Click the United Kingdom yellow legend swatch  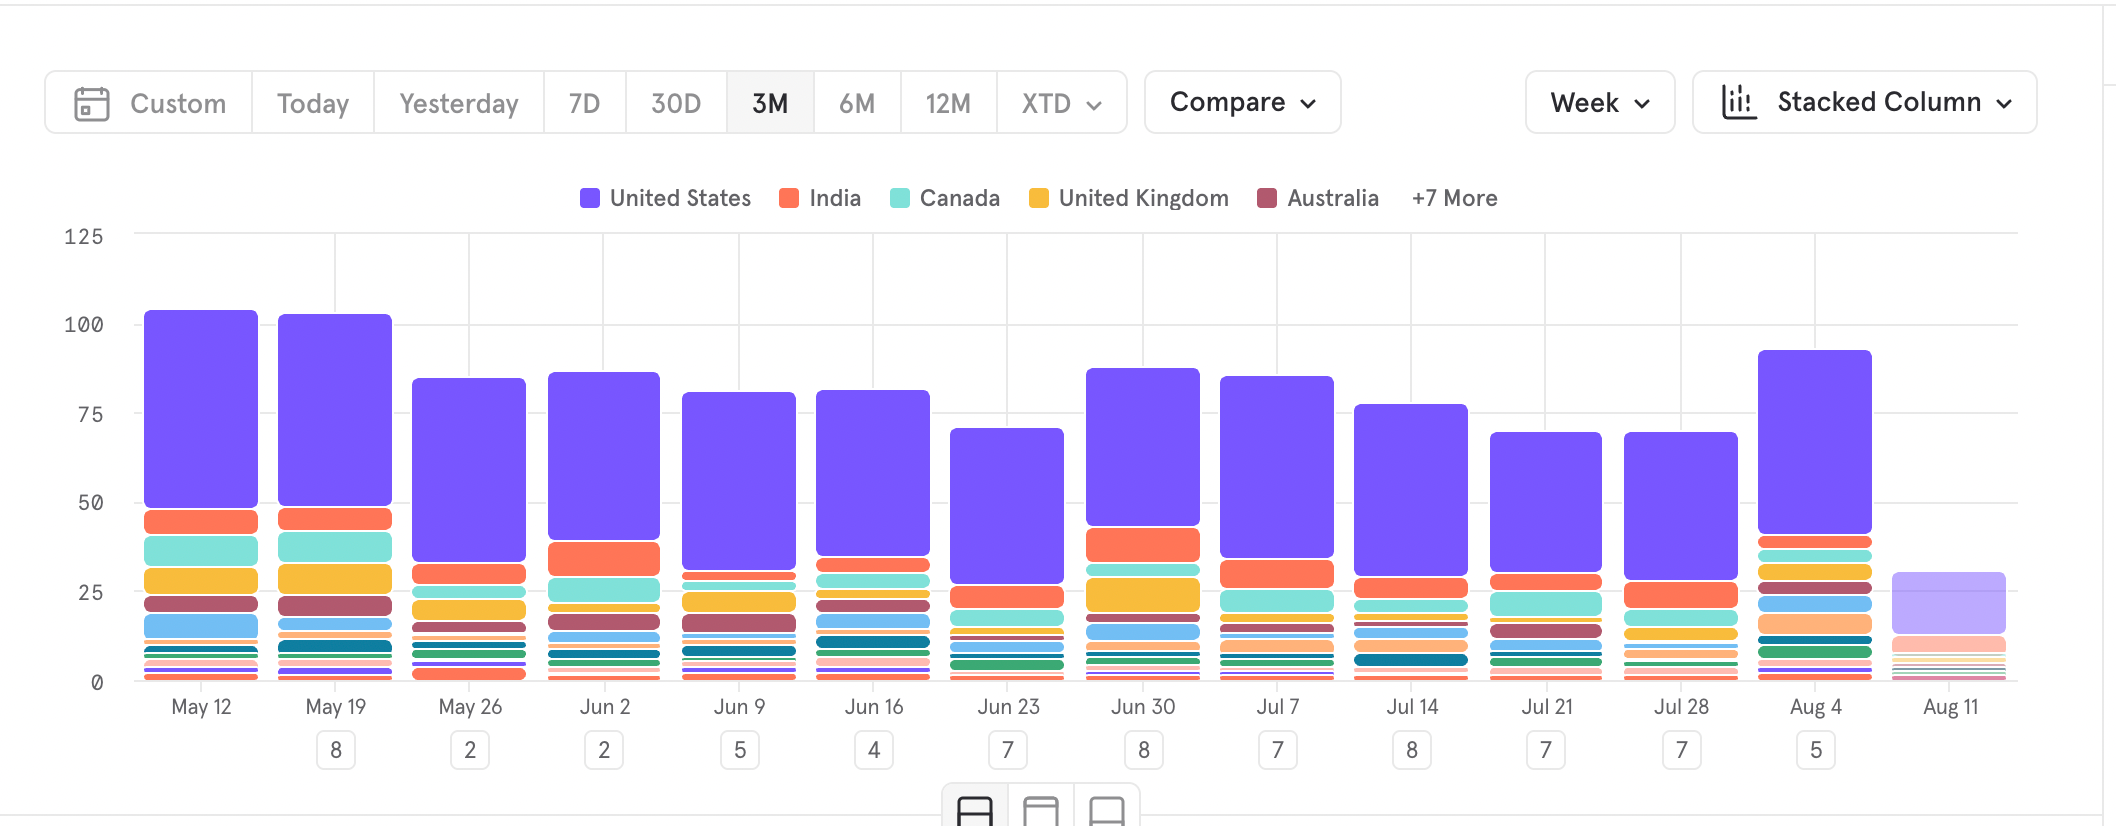pyautogui.click(x=1039, y=198)
